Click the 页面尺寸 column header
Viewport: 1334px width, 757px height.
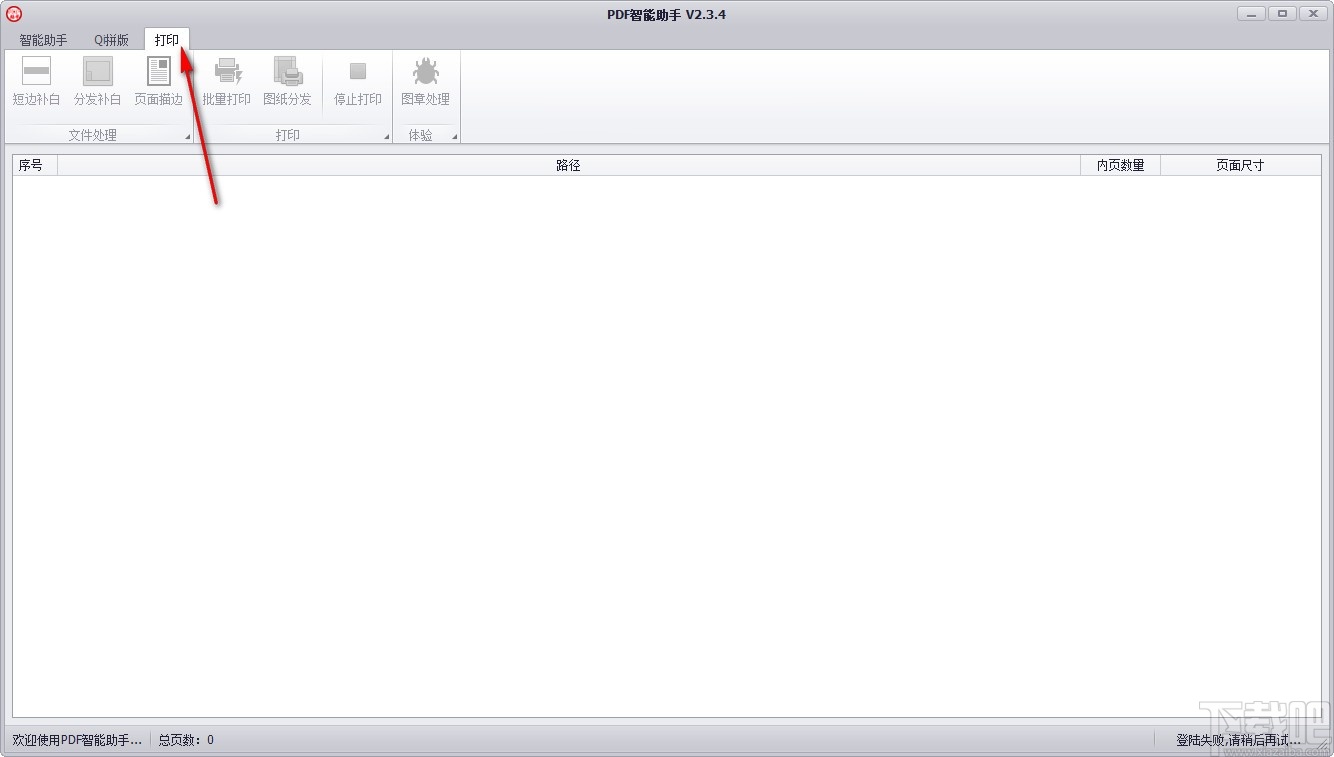click(1240, 165)
